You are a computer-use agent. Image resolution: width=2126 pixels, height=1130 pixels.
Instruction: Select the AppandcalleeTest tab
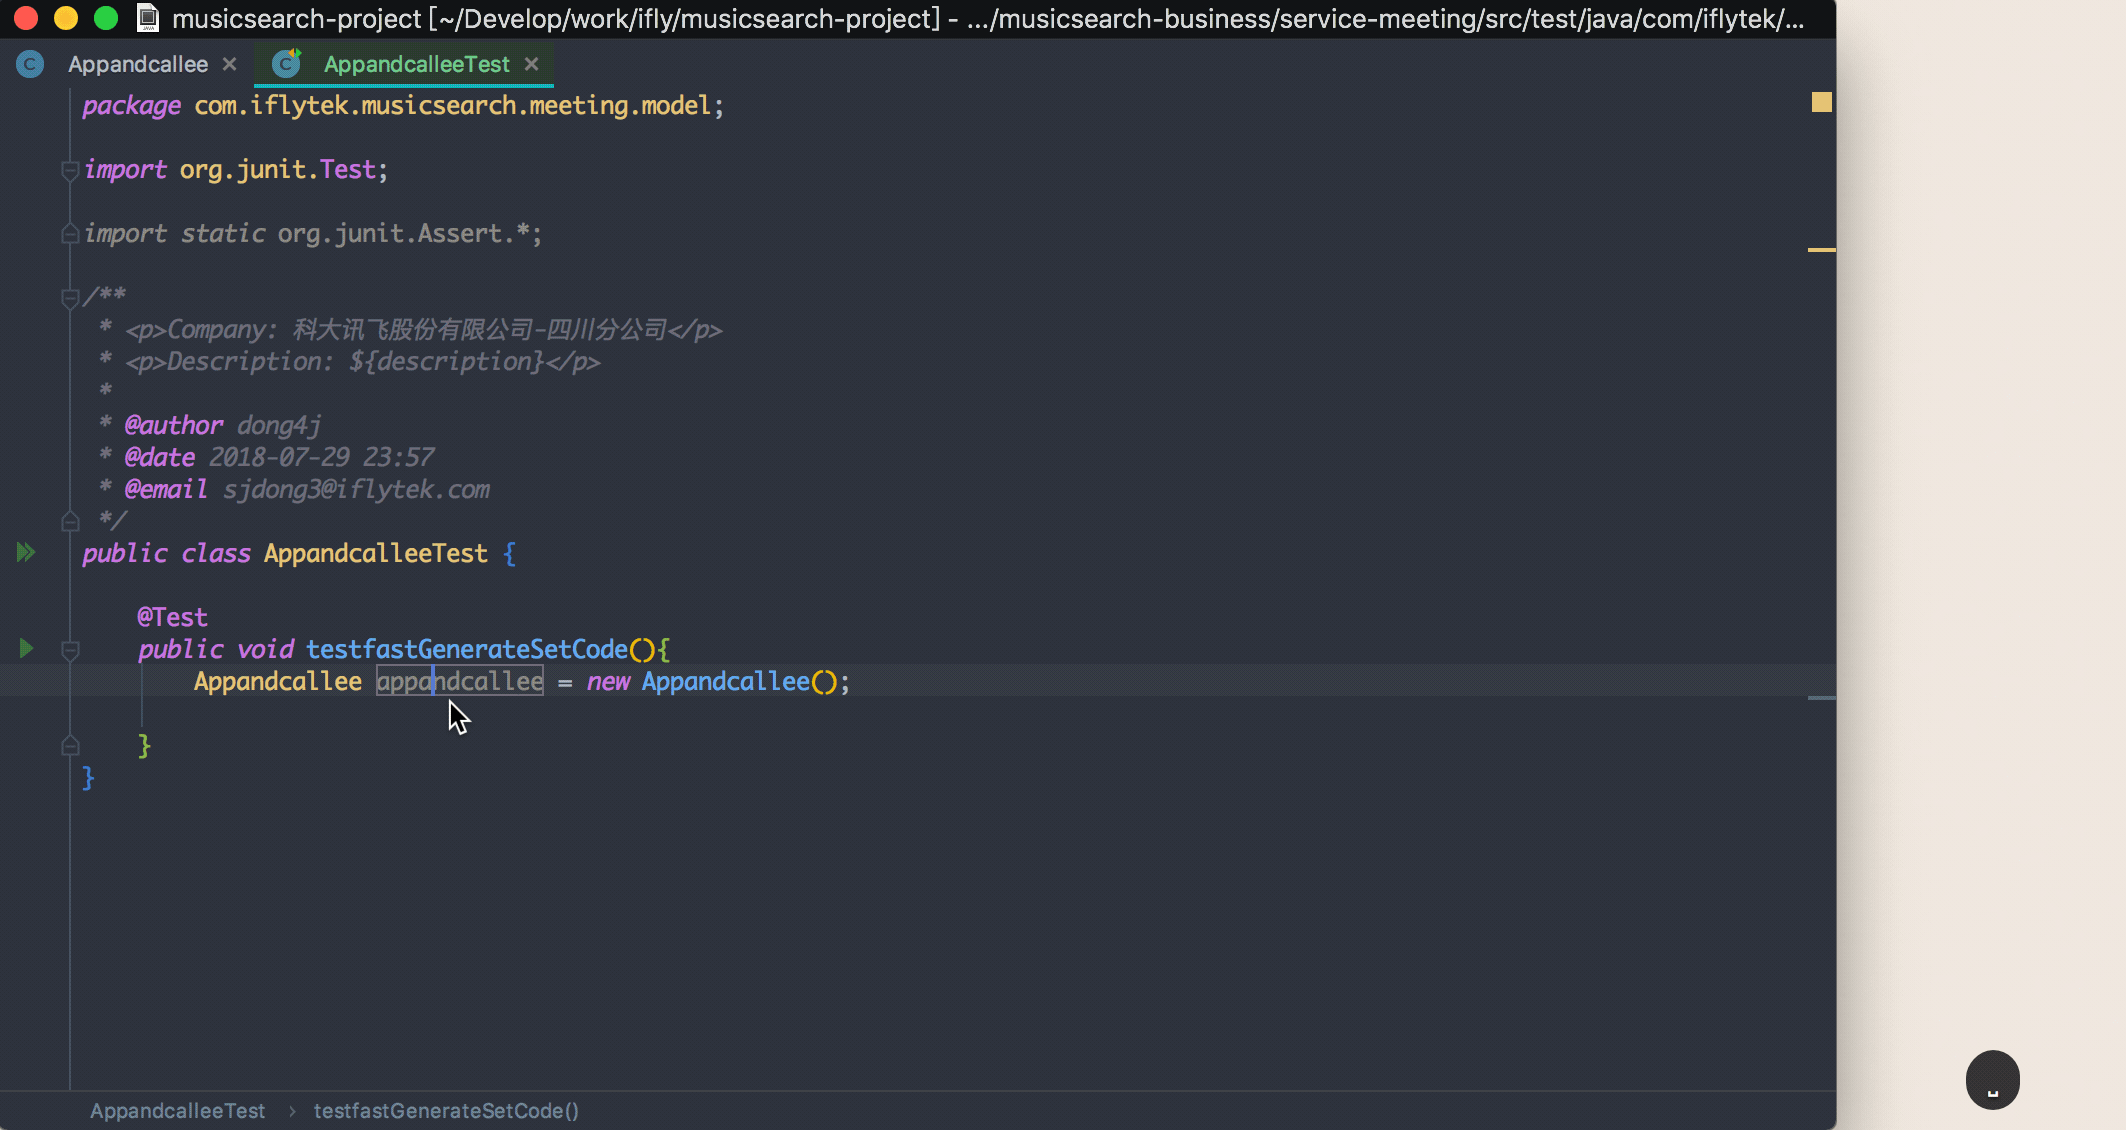click(x=416, y=65)
